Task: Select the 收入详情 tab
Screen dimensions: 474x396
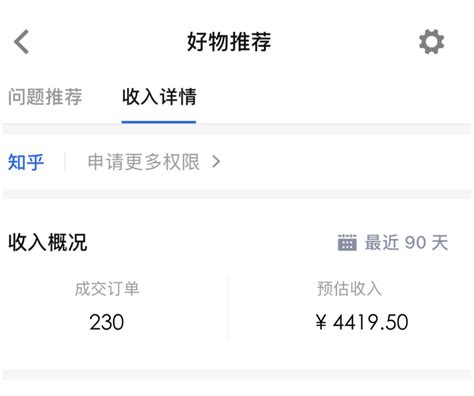Action: tap(159, 97)
